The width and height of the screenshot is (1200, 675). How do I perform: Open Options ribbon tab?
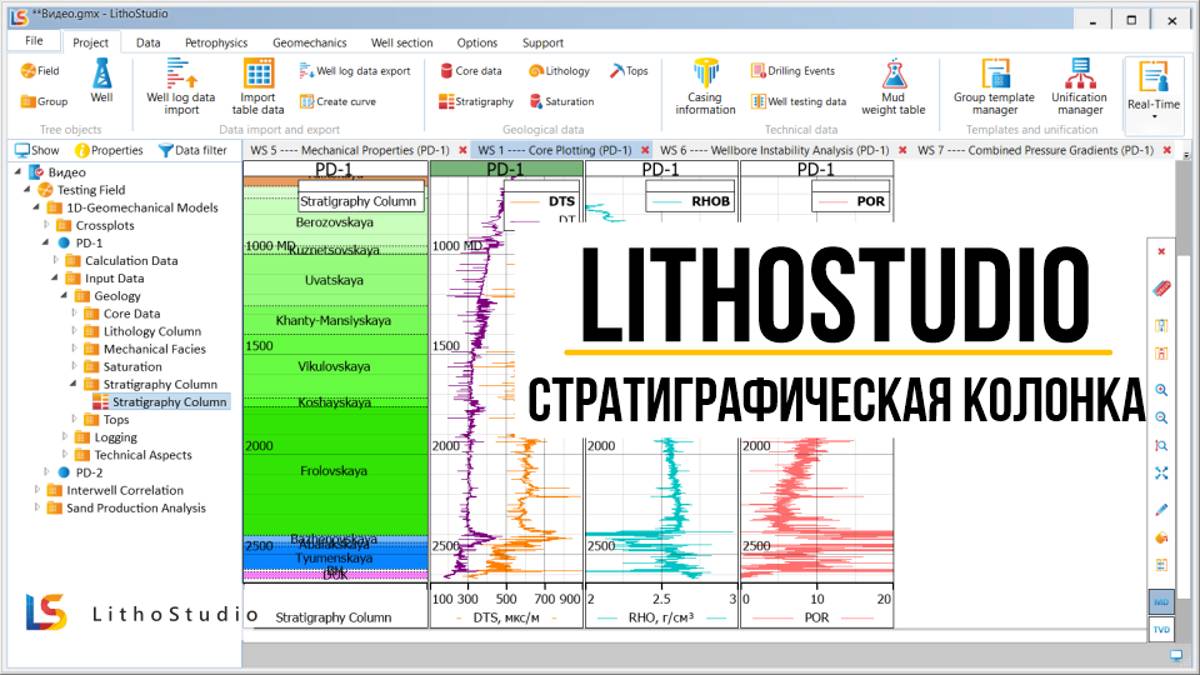click(477, 43)
